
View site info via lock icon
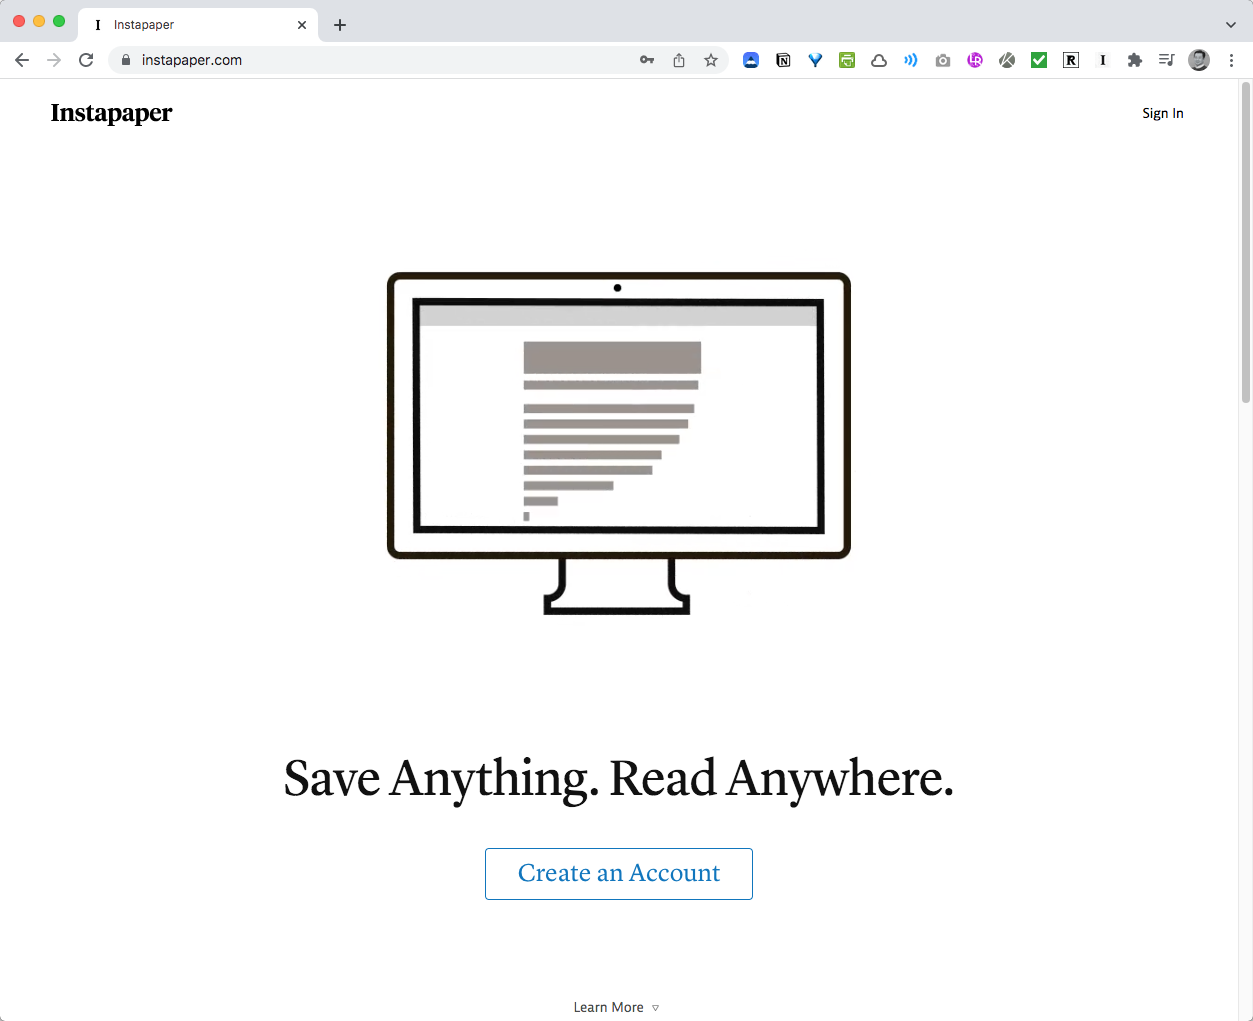click(x=126, y=60)
